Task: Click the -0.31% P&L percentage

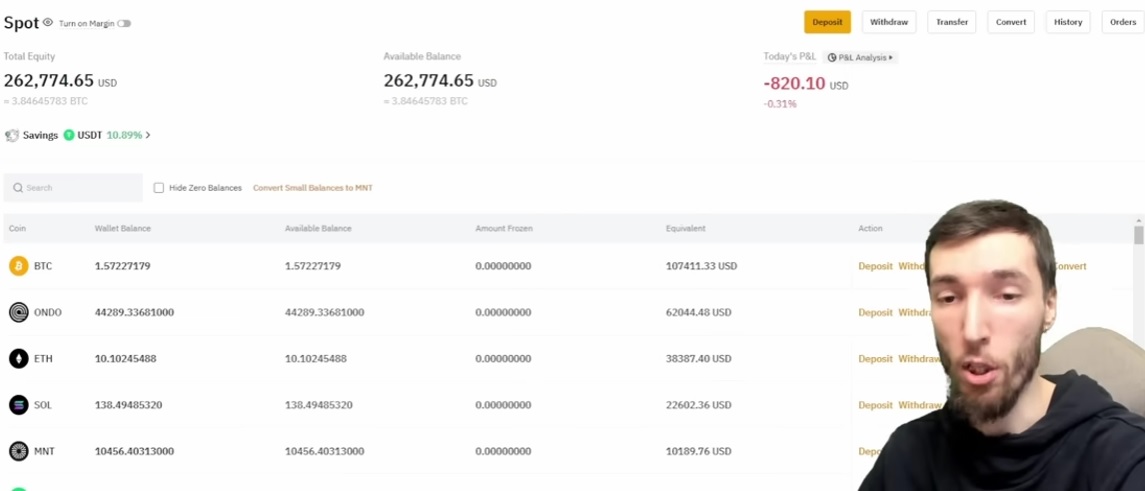Action: coord(780,104)
